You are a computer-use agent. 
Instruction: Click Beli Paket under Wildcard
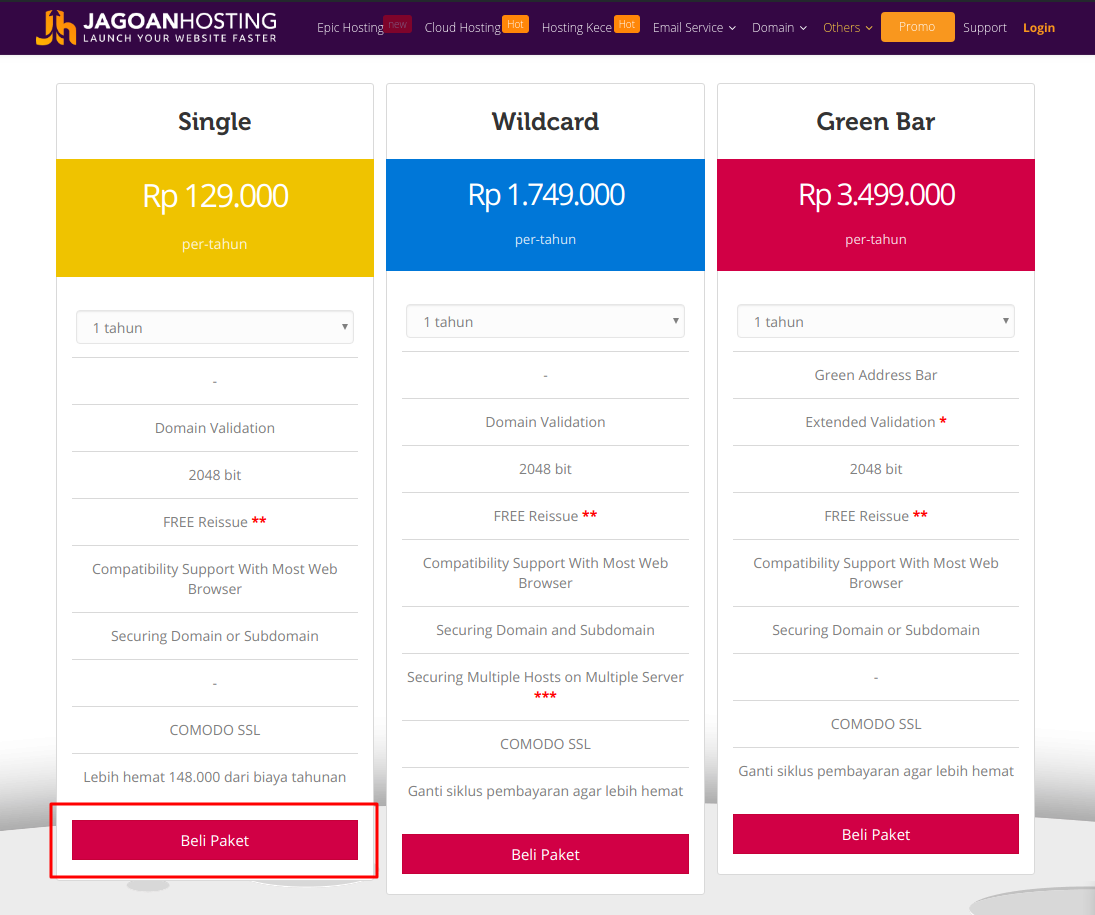click(x=545, y=854)
